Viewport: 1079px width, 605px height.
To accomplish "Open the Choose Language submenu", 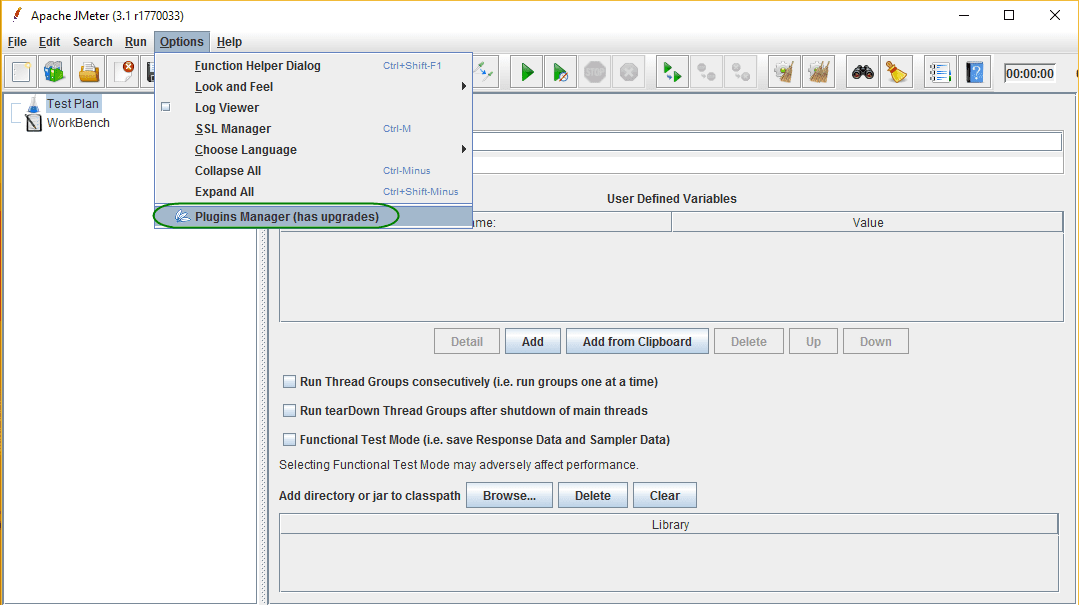I will click(x=246, y=149).
